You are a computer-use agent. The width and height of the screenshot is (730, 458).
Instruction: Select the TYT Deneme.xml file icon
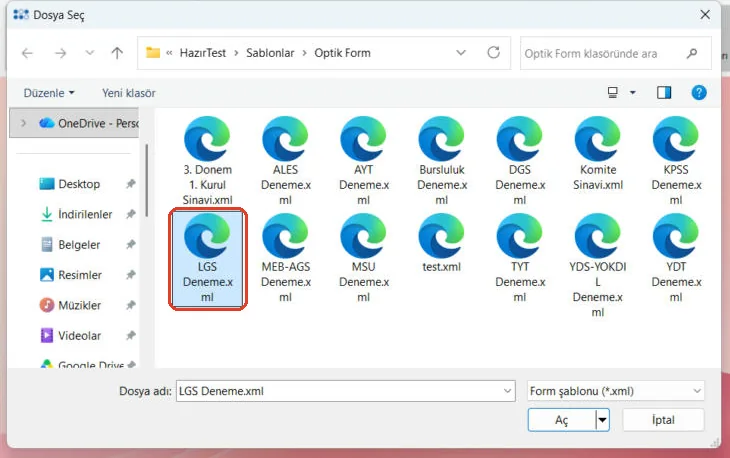[x=520, y=236]
